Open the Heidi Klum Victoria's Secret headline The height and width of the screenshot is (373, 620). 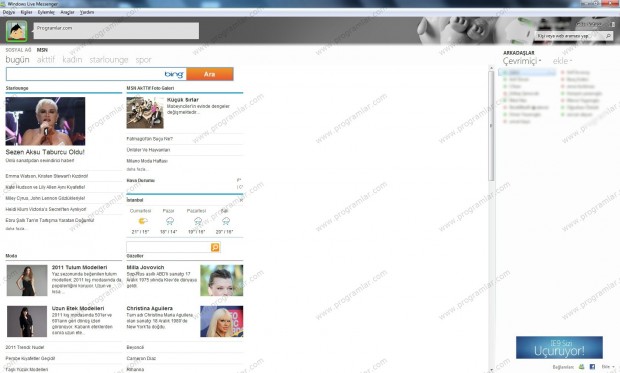tap(46, 209)
